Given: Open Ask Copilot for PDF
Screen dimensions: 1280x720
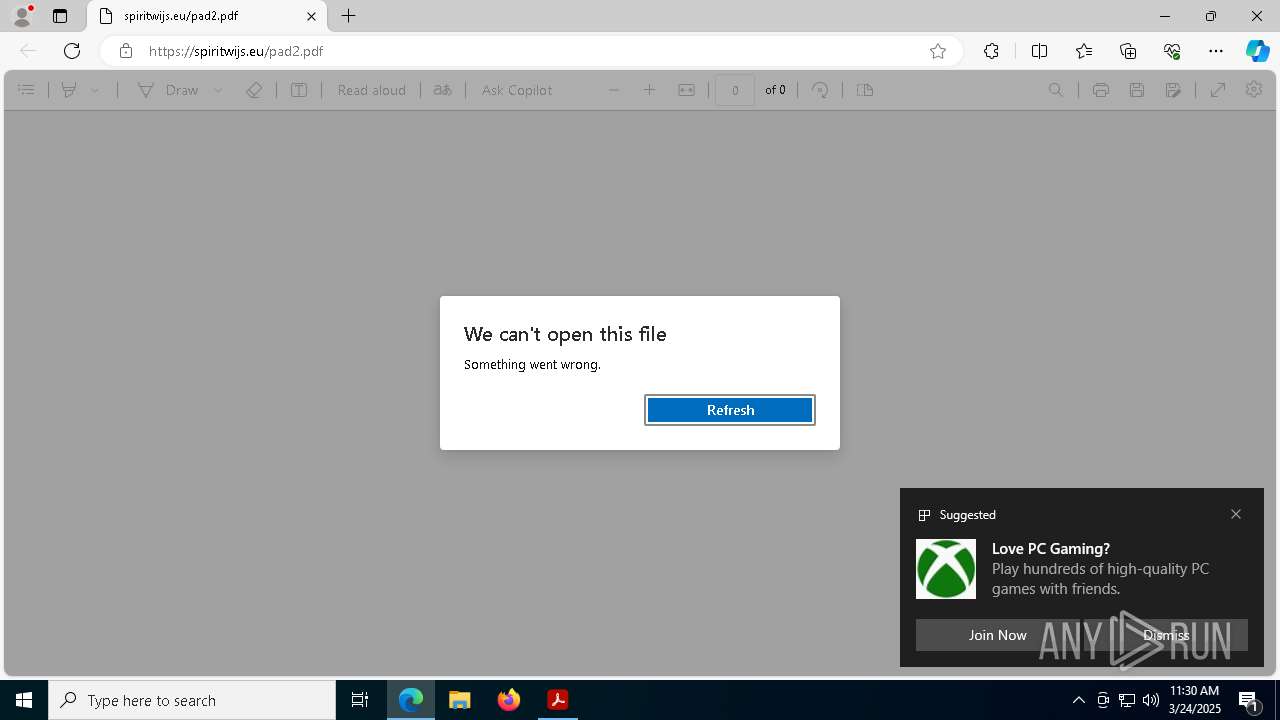Looking at the screenshot, I should tap(517, 90).
